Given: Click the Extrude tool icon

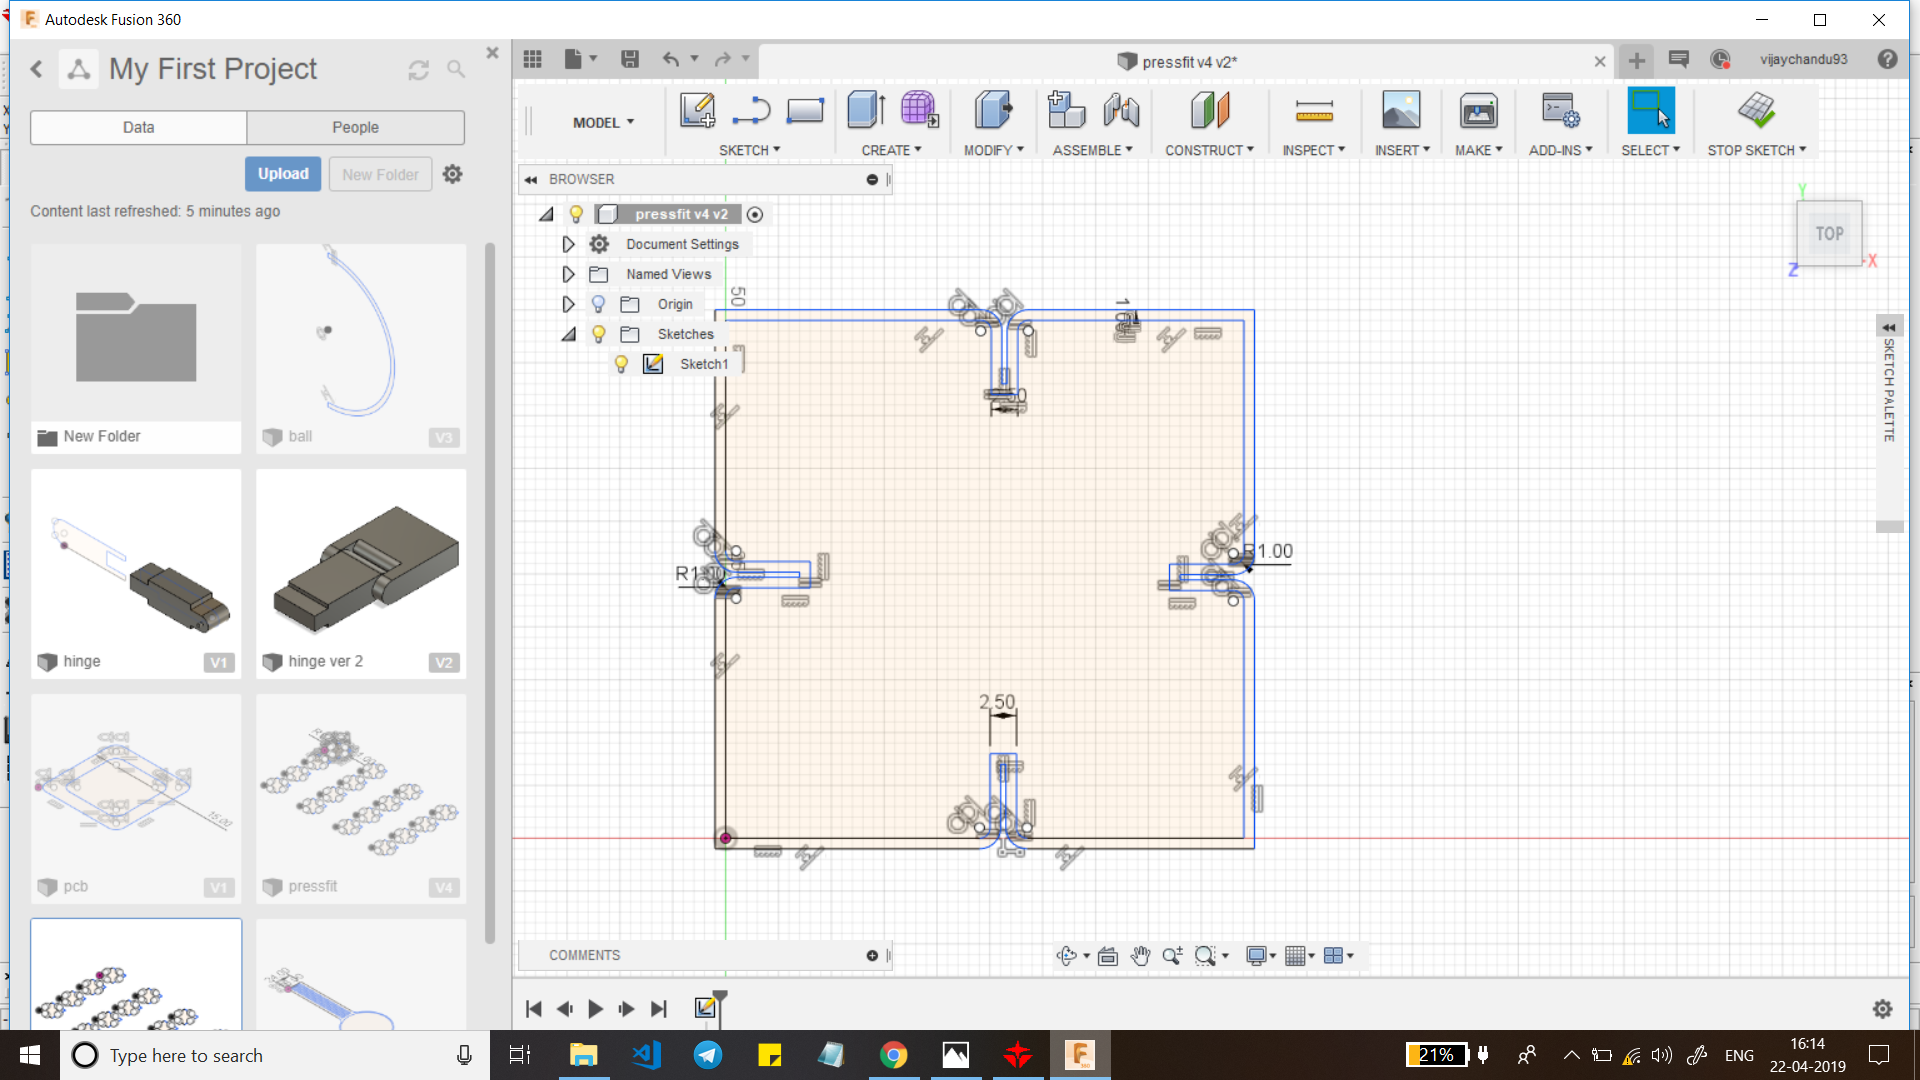Looking at the screenshot, I should [x=866, y=110].
